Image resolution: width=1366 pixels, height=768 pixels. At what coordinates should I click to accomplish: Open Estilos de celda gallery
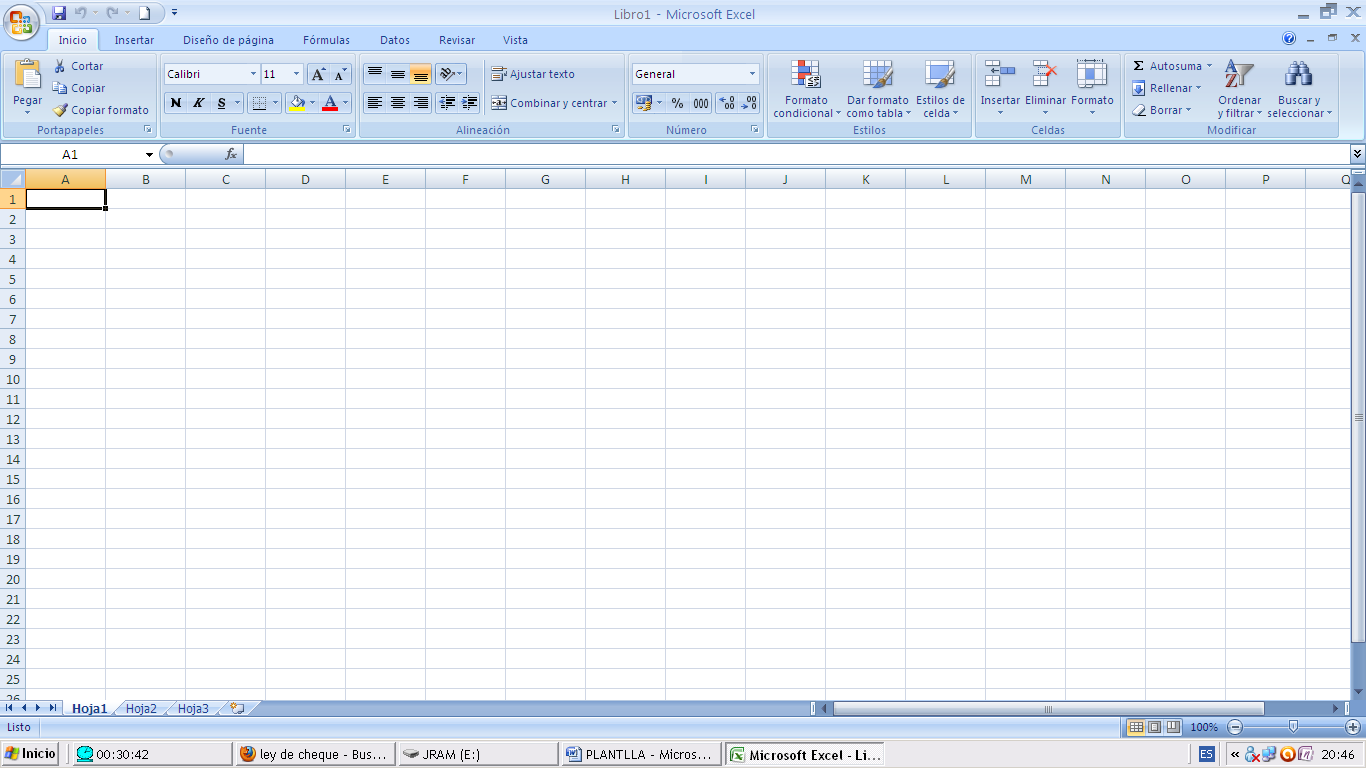click(x=940, y=88)
